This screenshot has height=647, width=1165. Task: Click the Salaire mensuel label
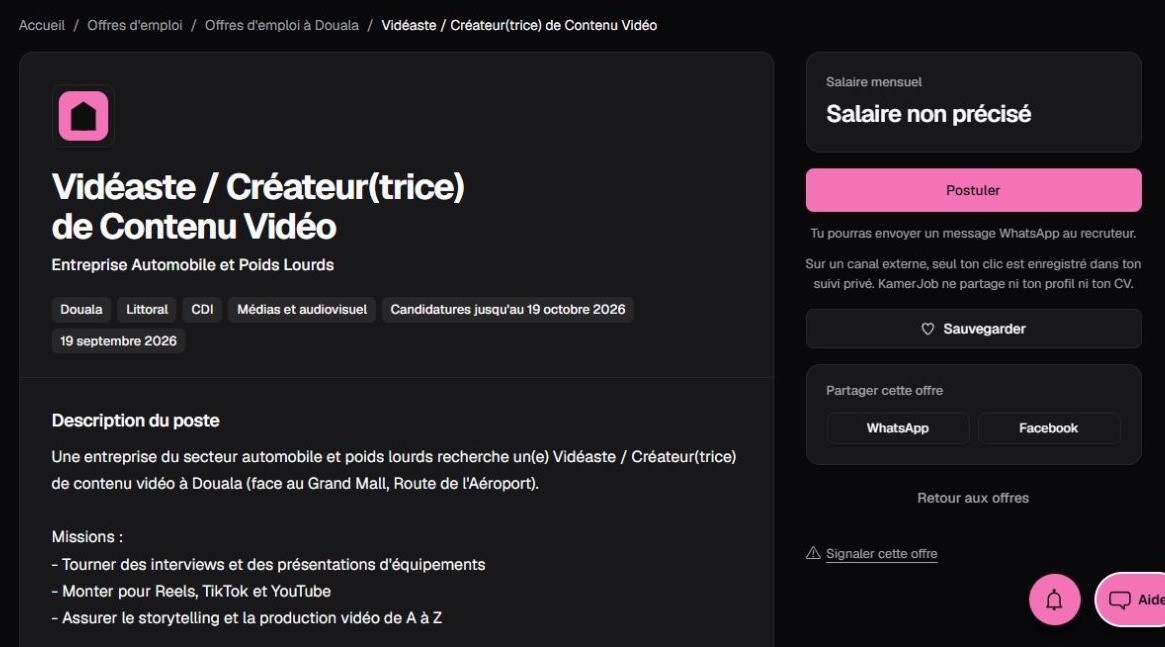pyautogui.click(x=874, y=82)
